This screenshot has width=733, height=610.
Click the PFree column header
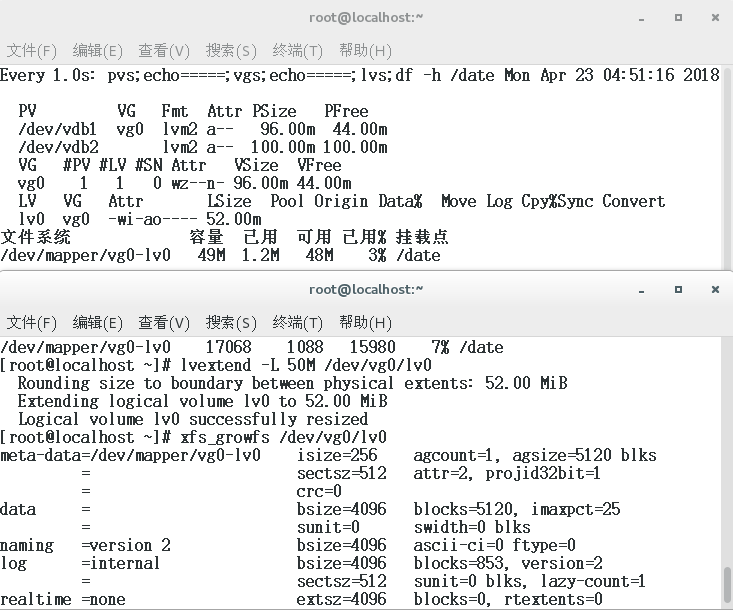point(346,111)
